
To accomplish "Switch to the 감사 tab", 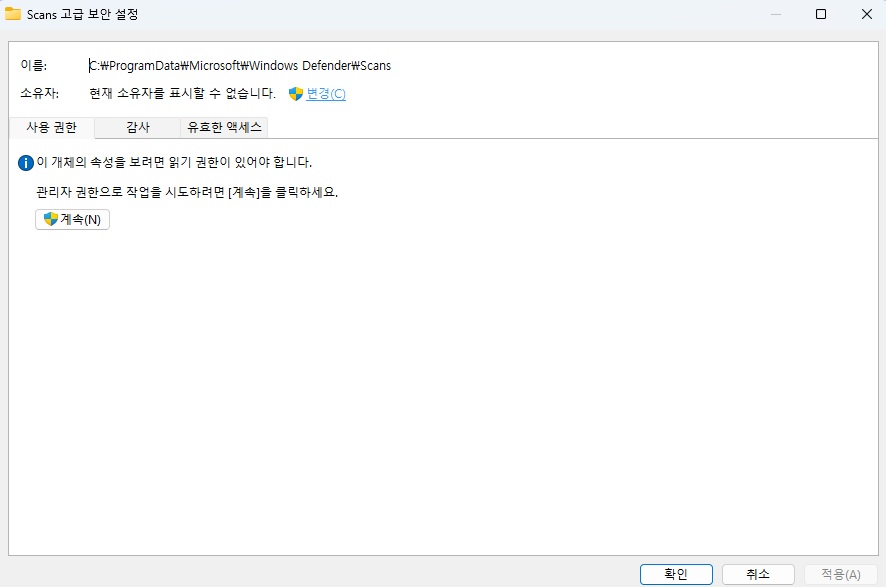I will [137, 127].
